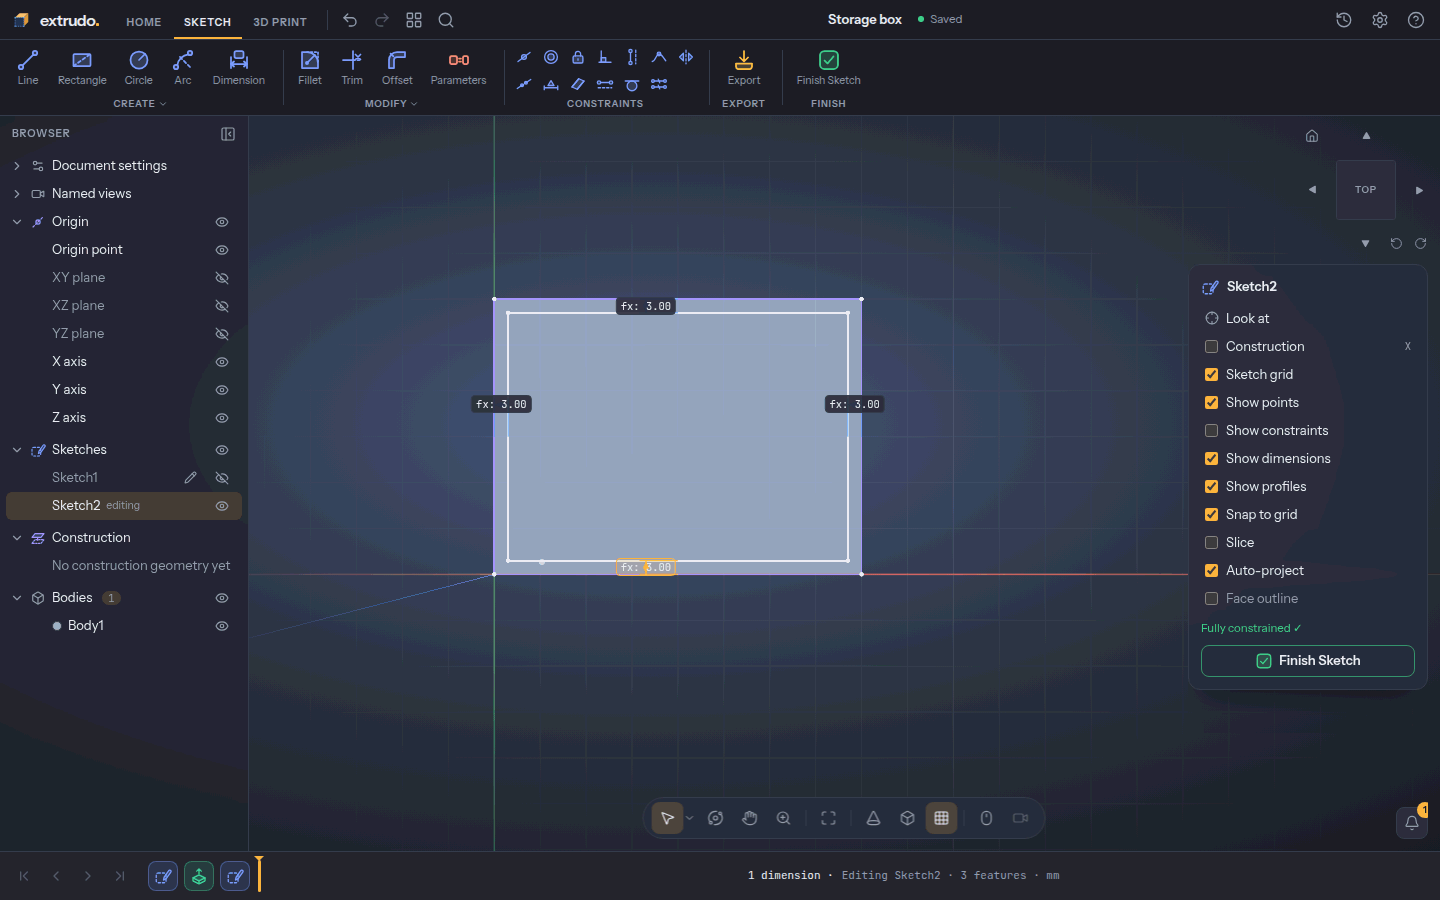Screen dimensions: 1440x900
Task: Activate the Trim tool
Action: coord(352,68)
